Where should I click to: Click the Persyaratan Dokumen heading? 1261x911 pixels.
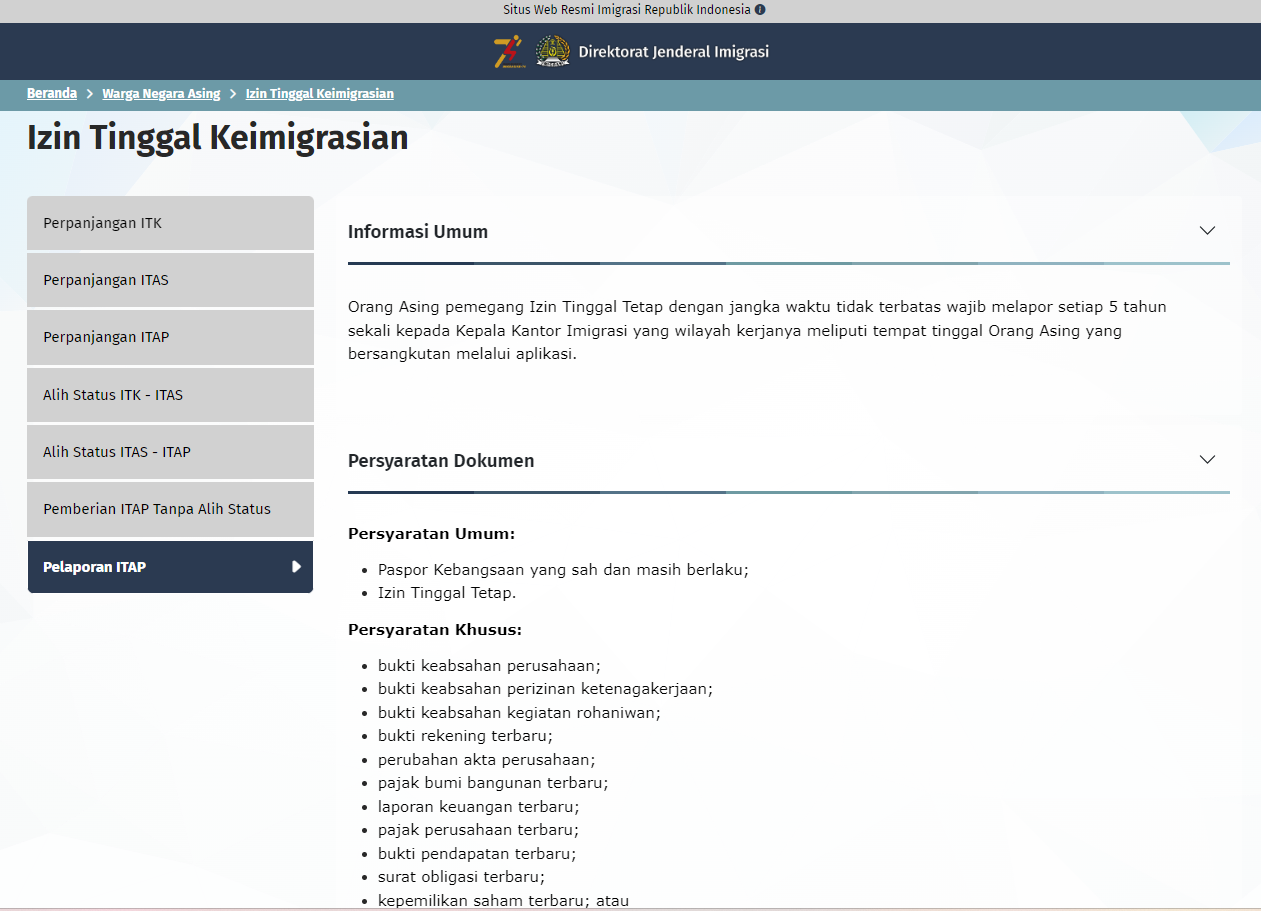click(441, 461)
